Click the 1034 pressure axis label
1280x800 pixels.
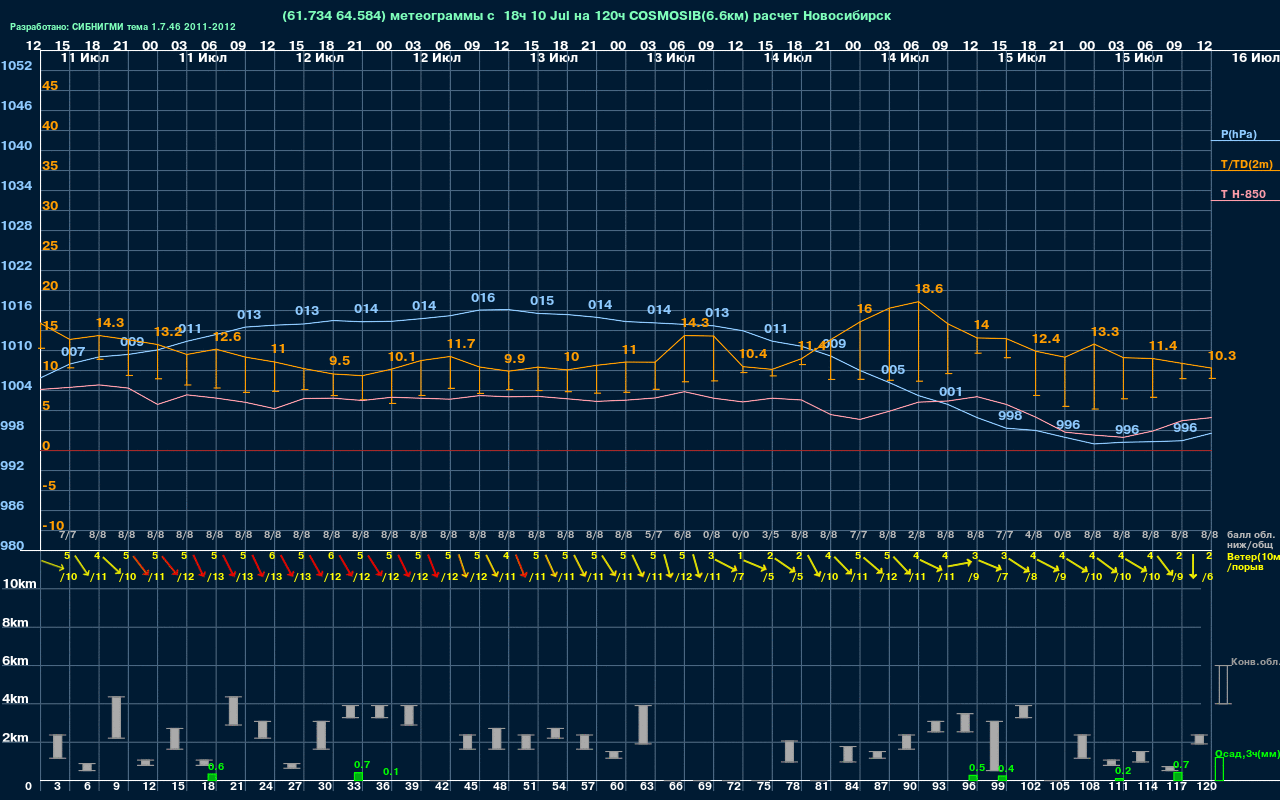pyautogui.click(x=16, y=186)
